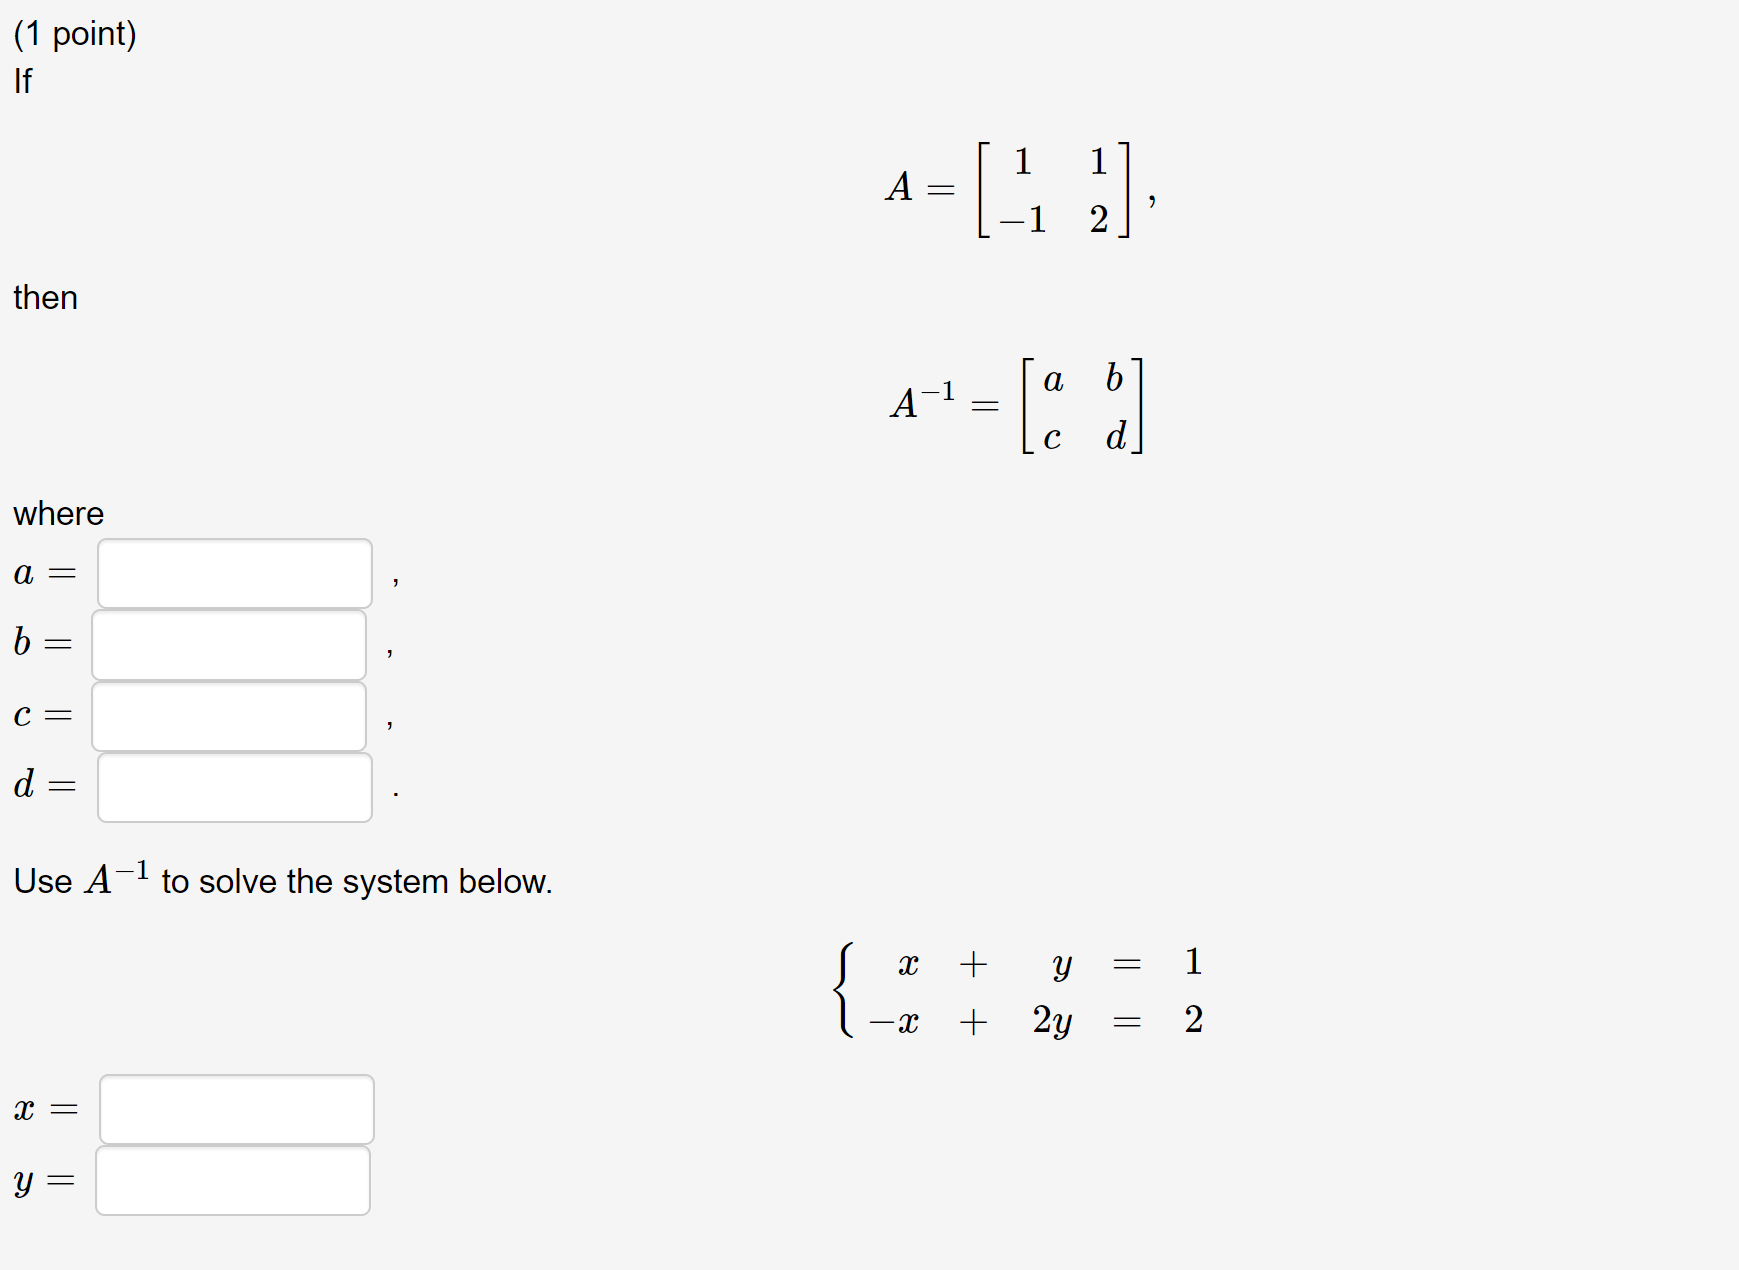Click the word 'If' heading
The width and height of the screenshot is (1739, 1270).
click(23, 80)
